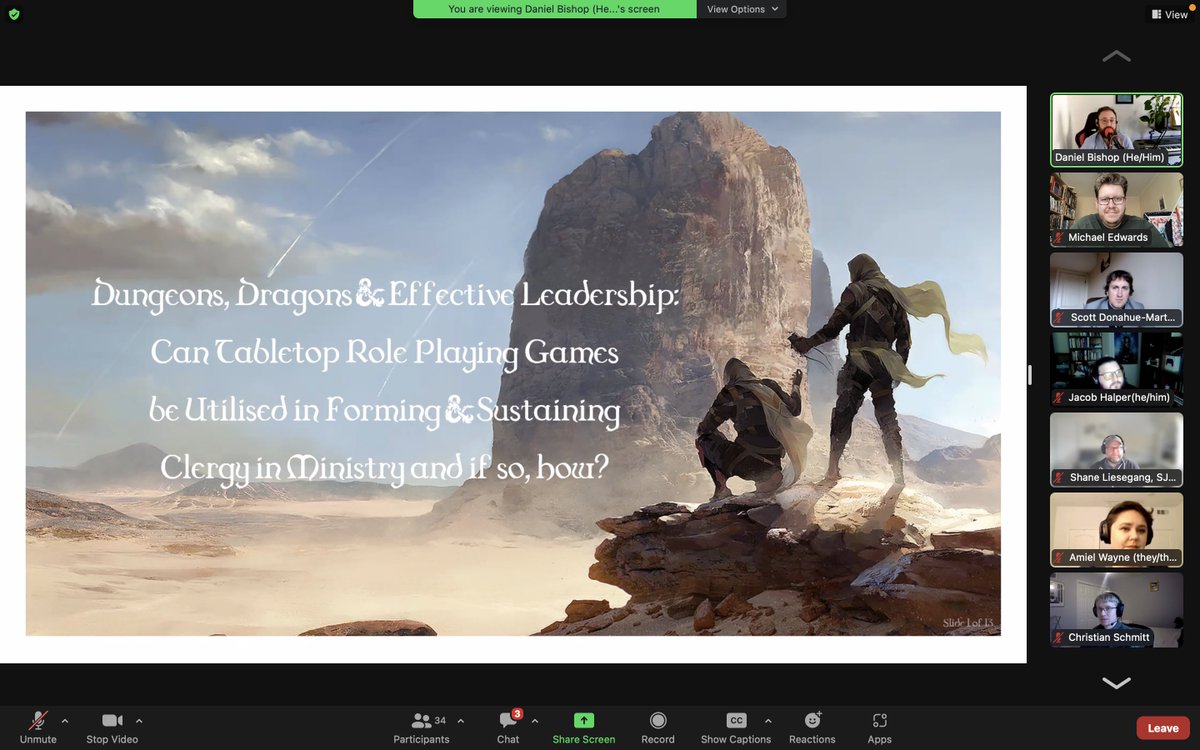
Task: Open the Participants panel
Action: point(421,727)
